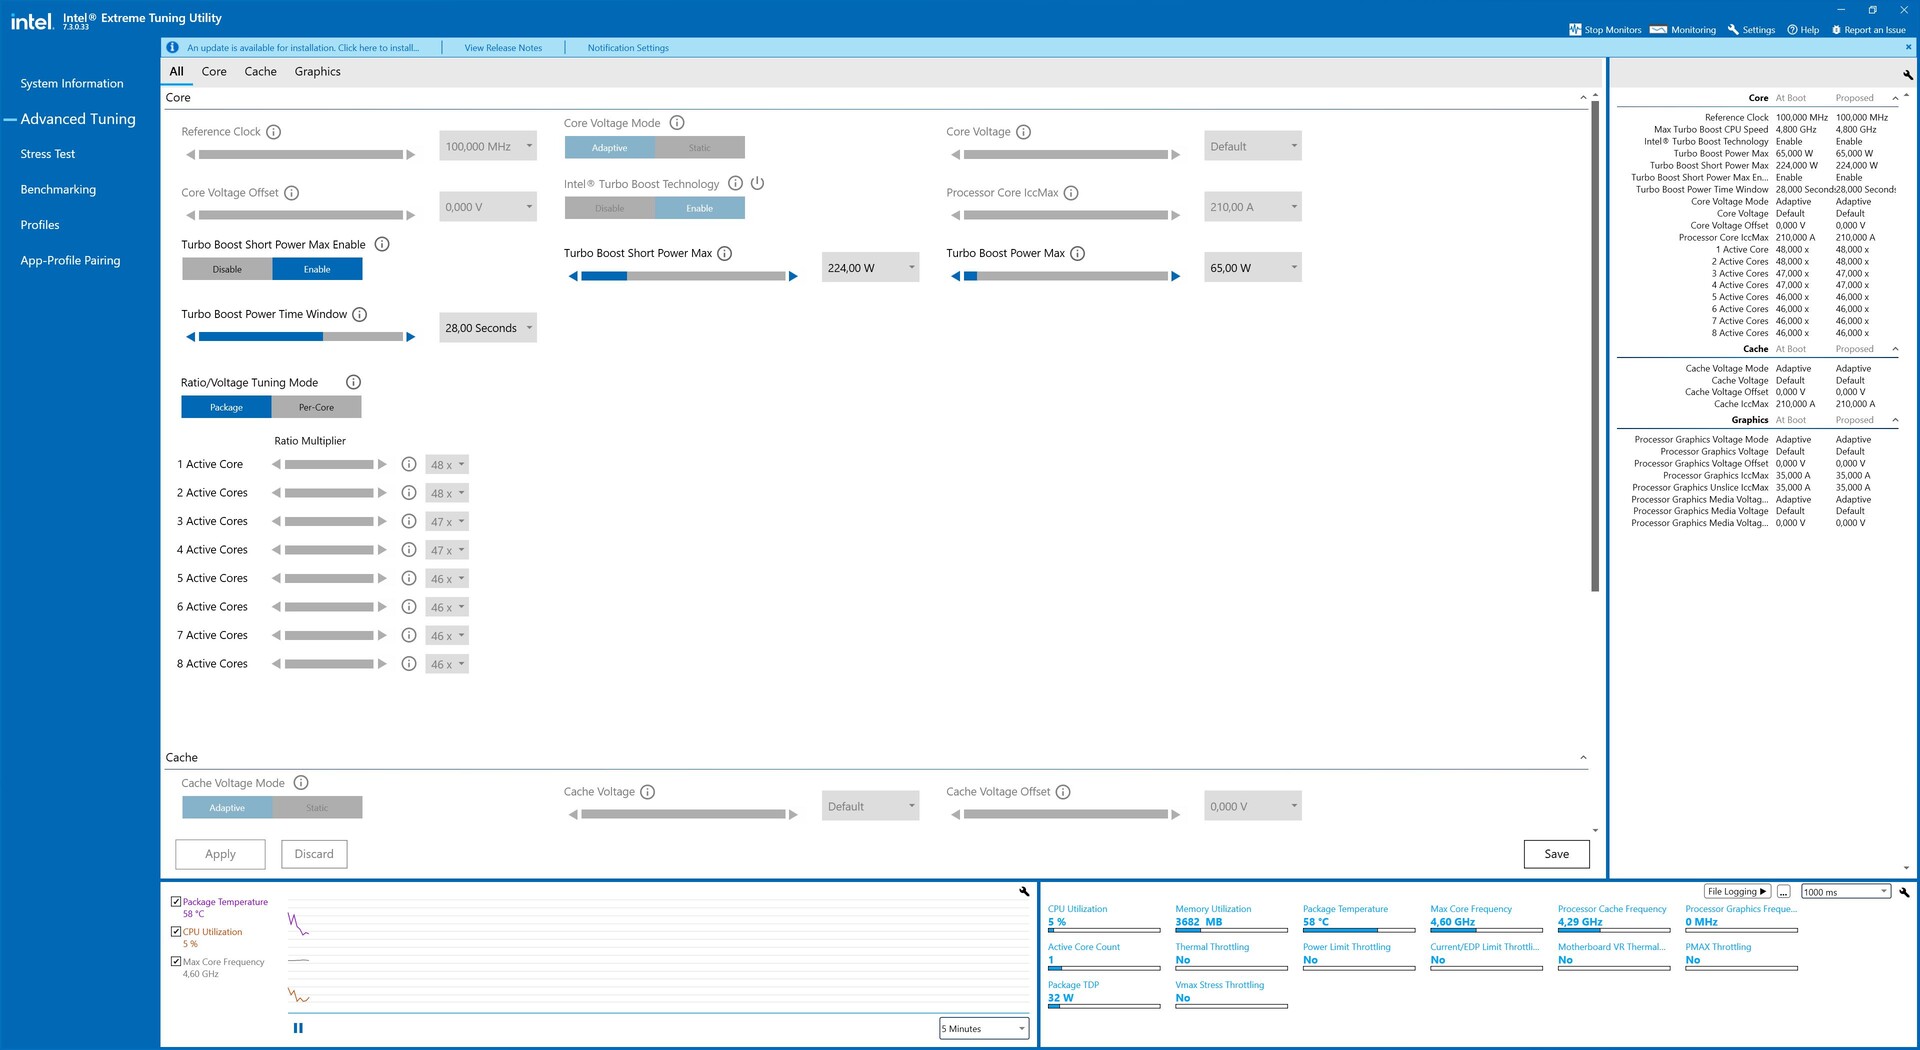Show info for 1 Active Core ratio

point(409,465)
